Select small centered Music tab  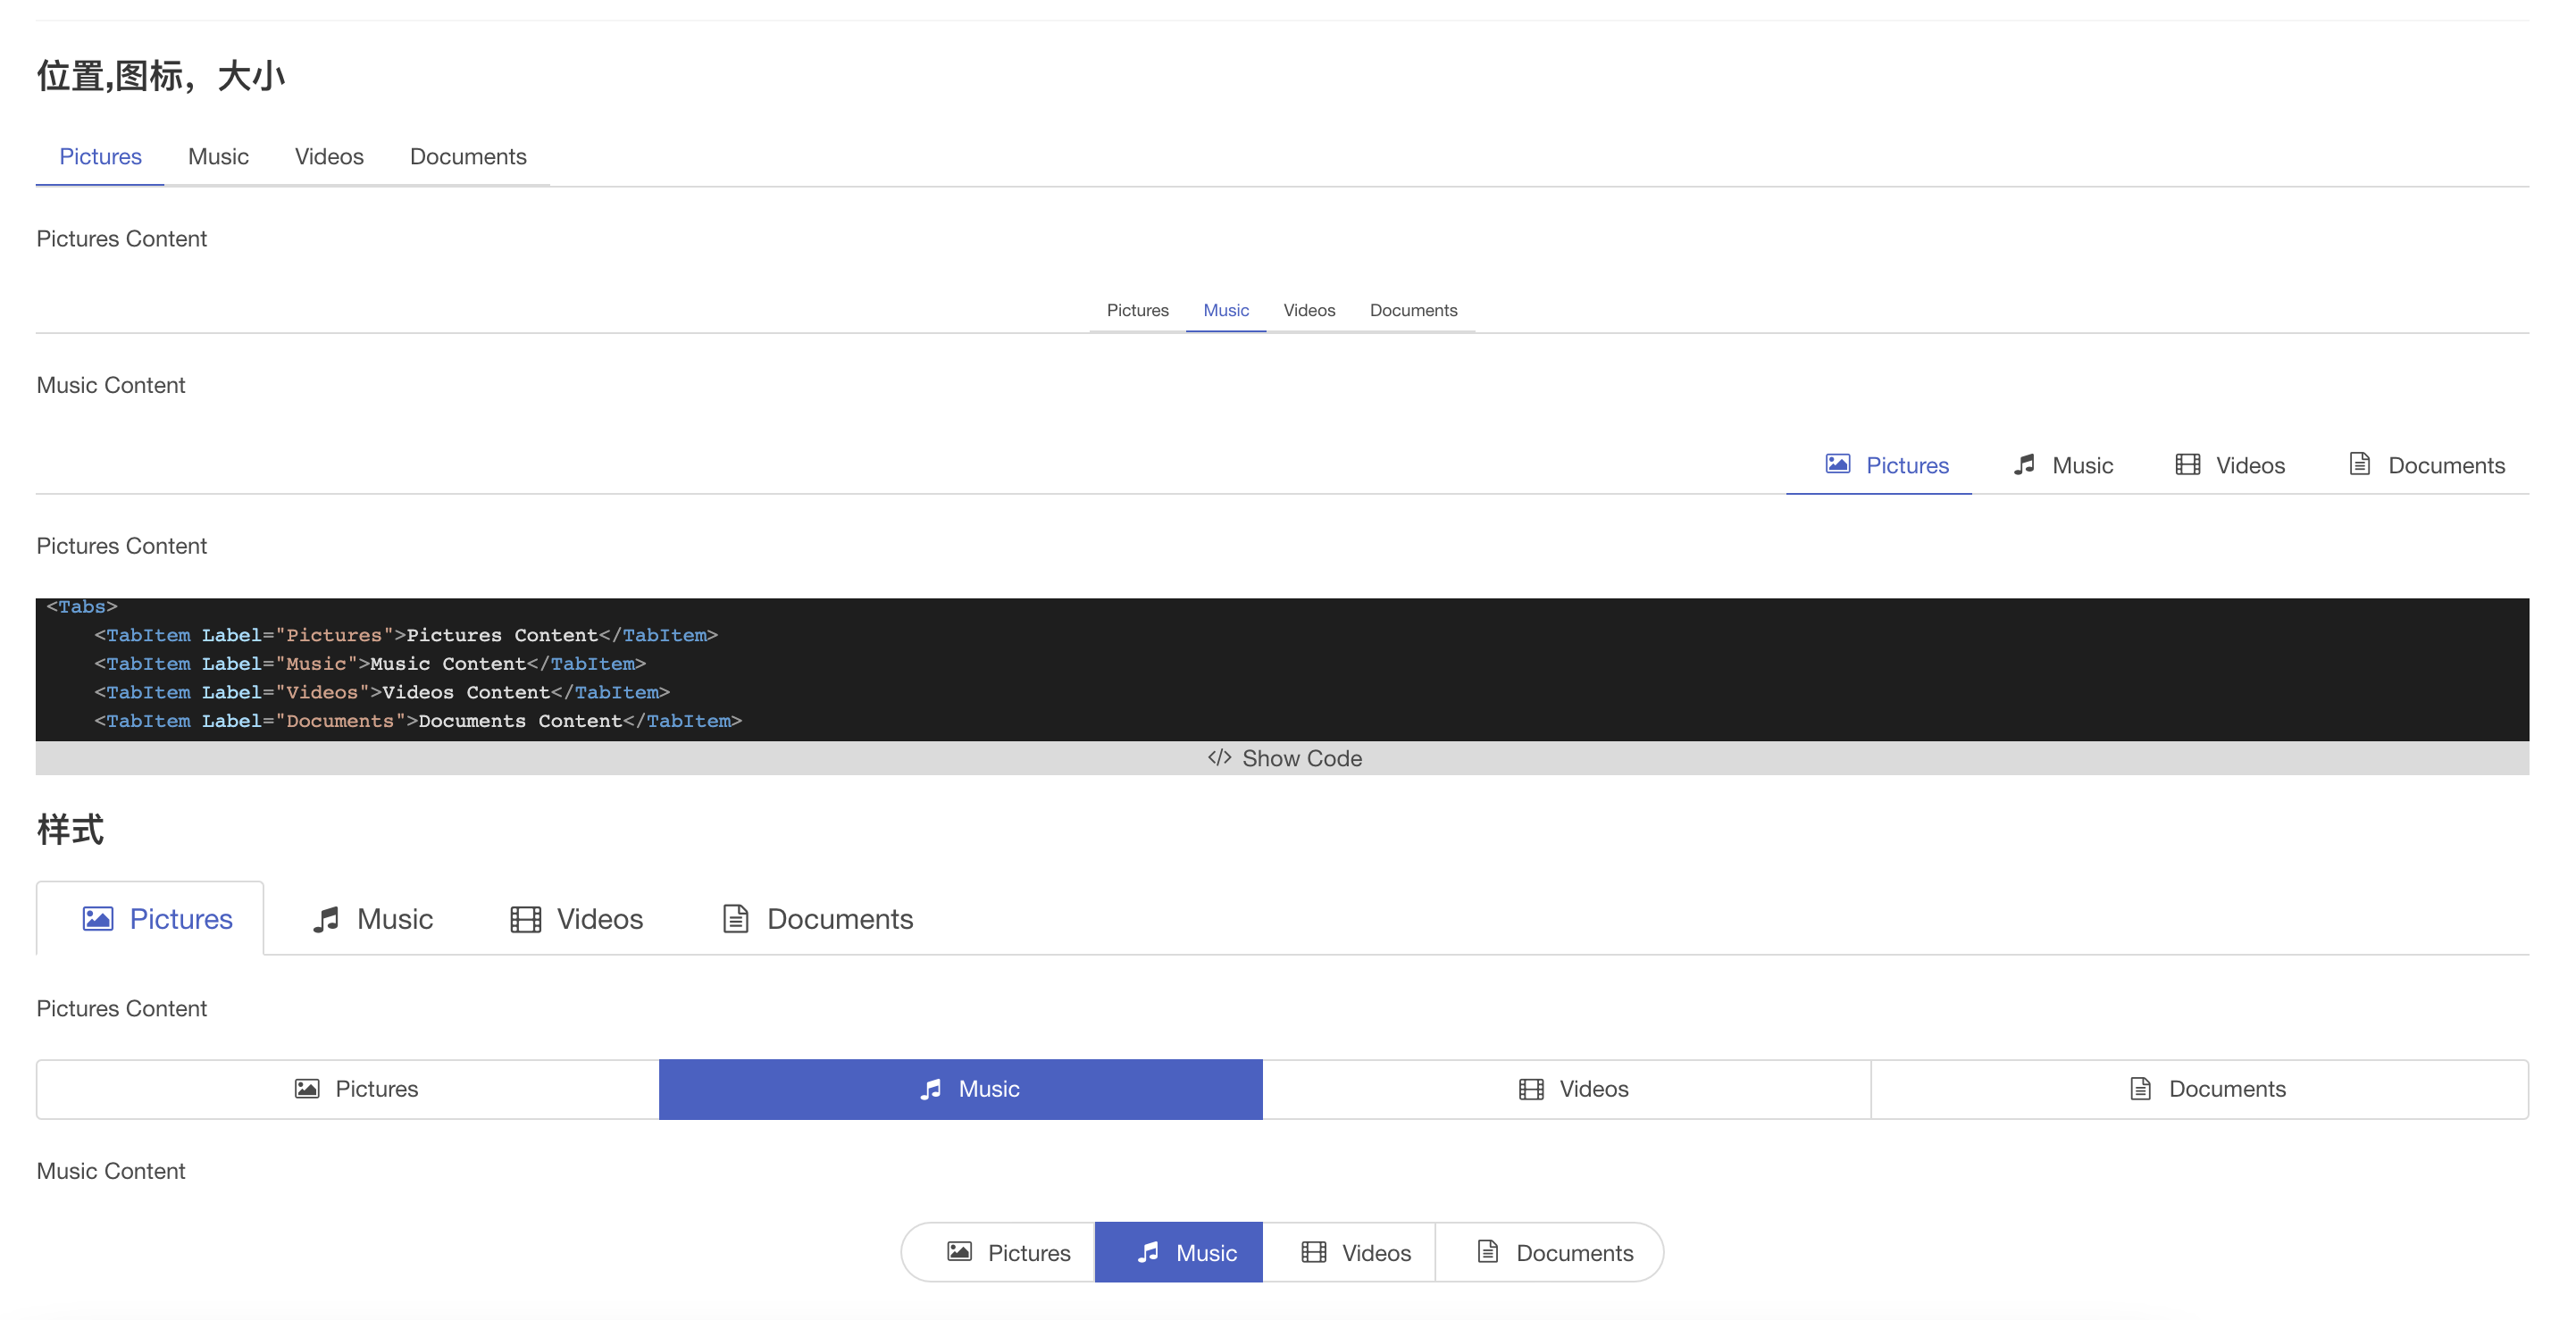click(x=1225, y=310)
